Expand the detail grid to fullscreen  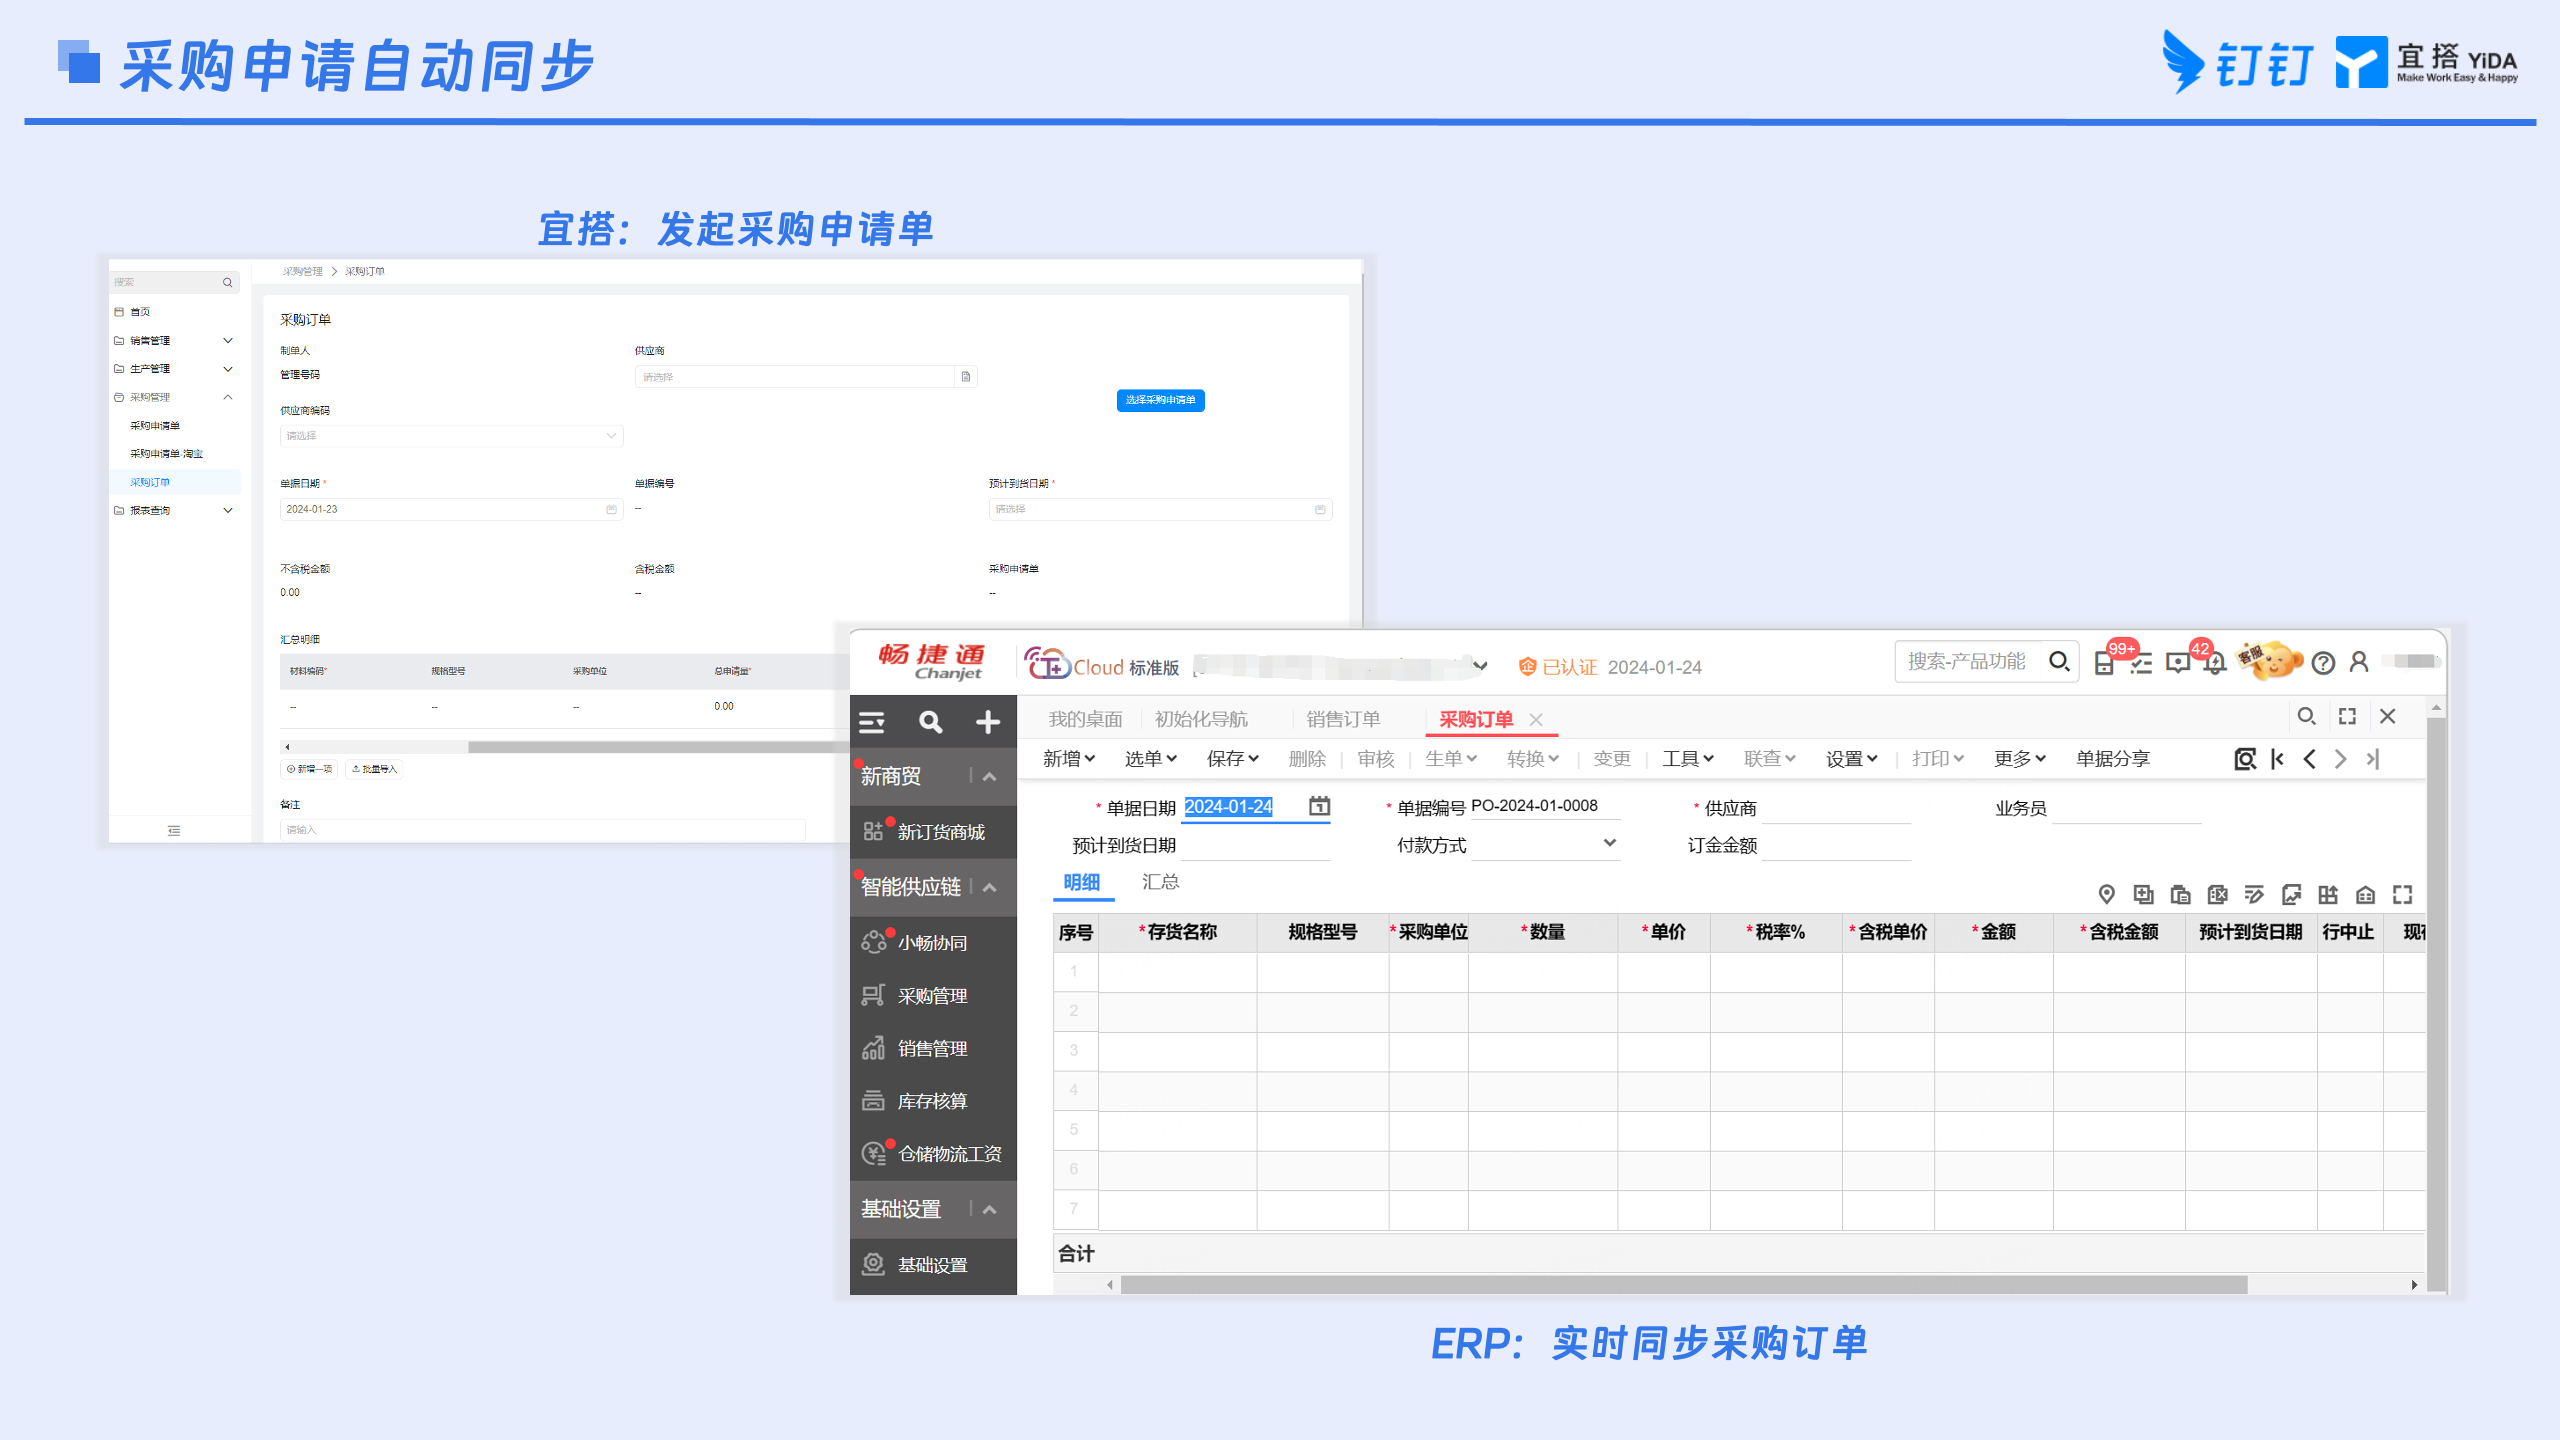point(2402,894)
